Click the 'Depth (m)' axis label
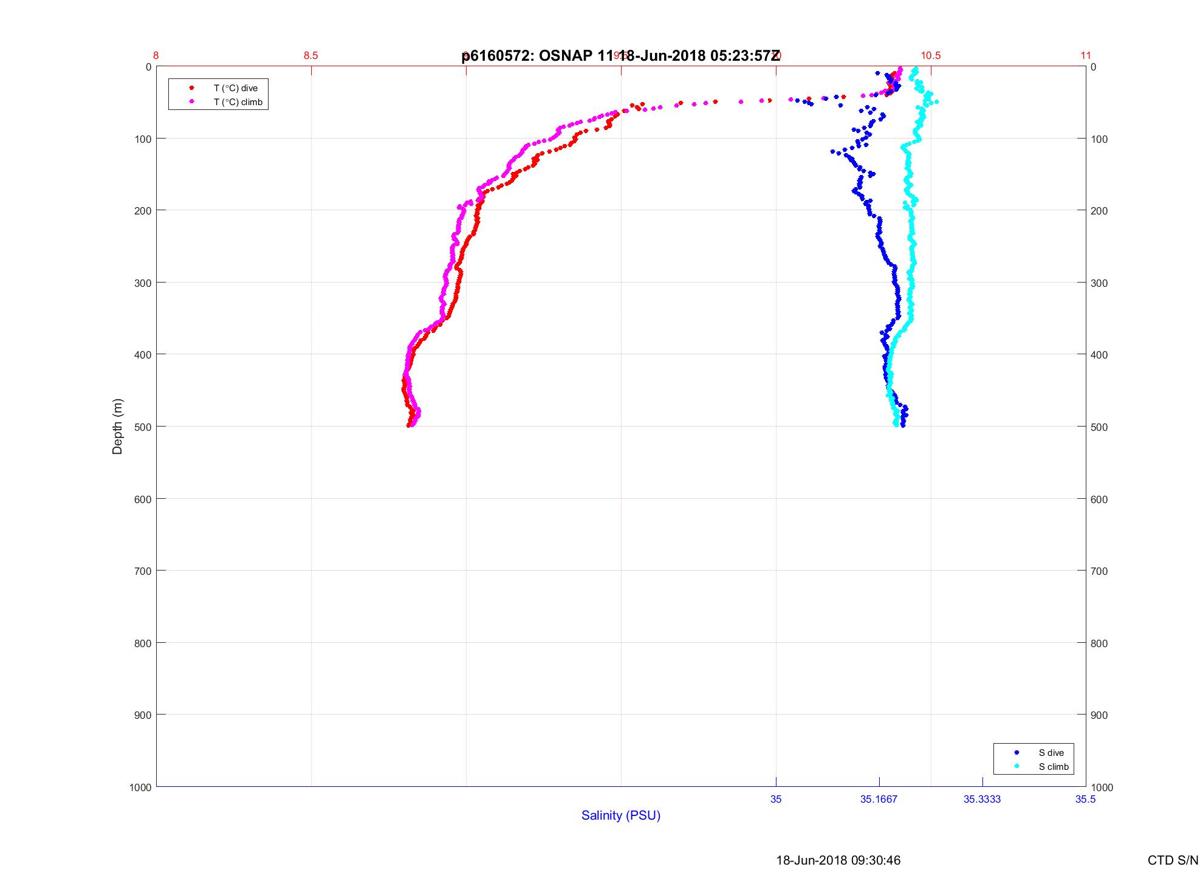Screen dimensions: 1200x885 coord(118,426)
